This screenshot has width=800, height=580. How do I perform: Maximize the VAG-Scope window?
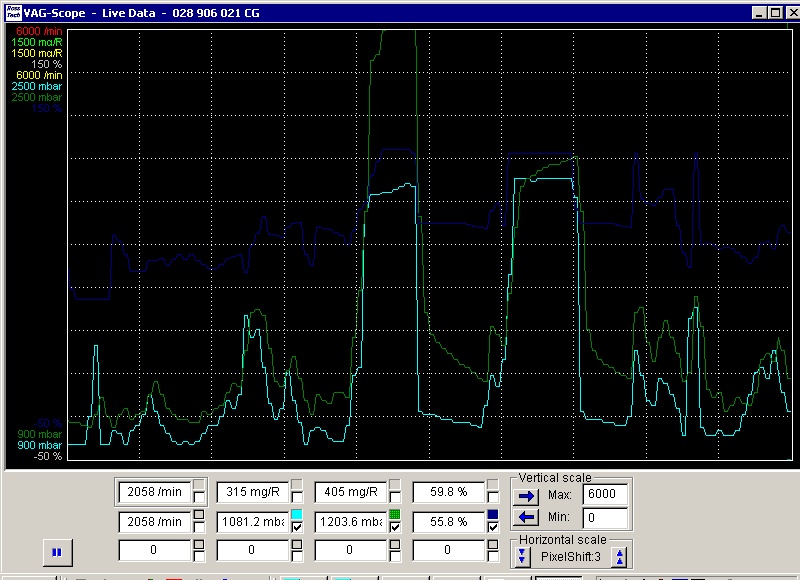pos(776,13)
